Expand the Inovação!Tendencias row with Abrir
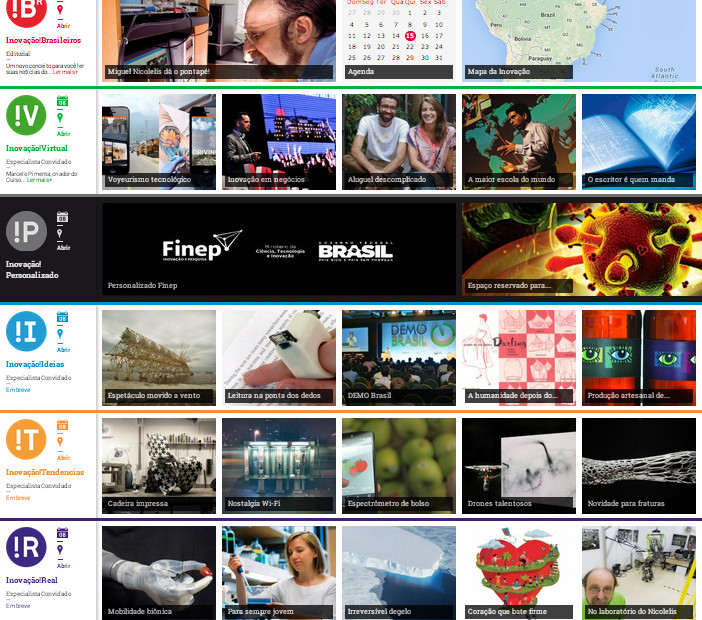 pos(63,458)
